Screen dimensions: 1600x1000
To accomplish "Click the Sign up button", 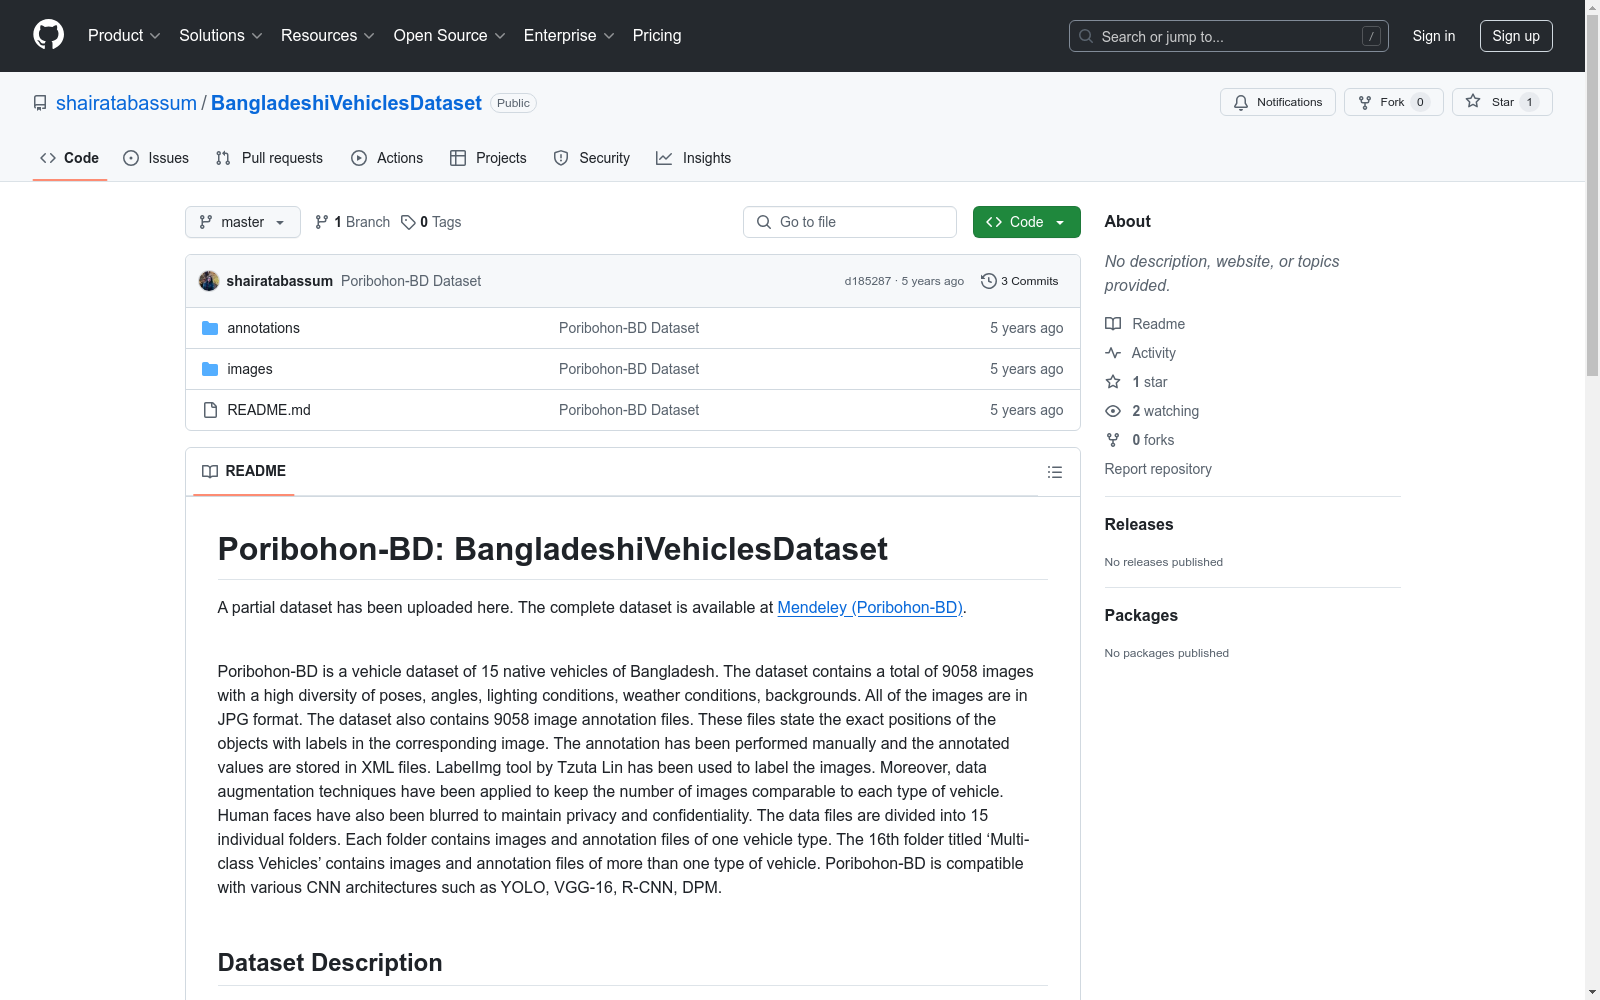I will tap(1516, 36).
